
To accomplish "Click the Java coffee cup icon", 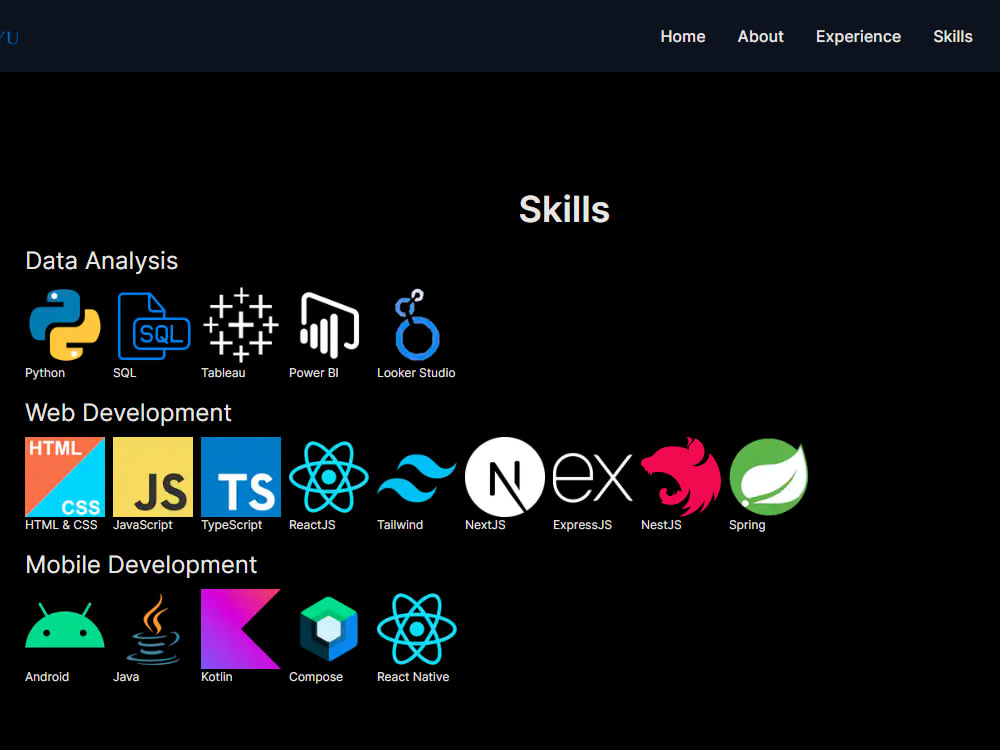I will pyautogui.click(x=153, y=629).
